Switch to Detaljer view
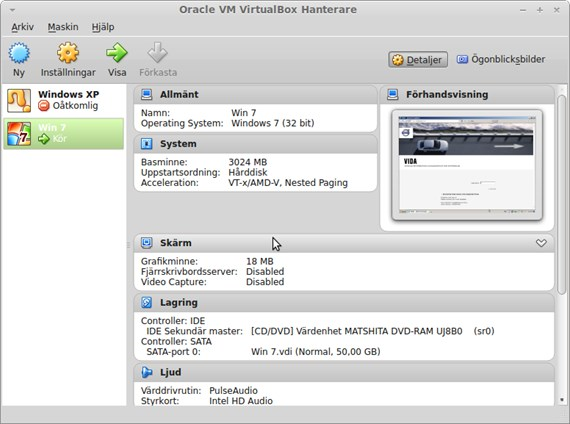Screen dimensions: 570x424 (418, 60)
